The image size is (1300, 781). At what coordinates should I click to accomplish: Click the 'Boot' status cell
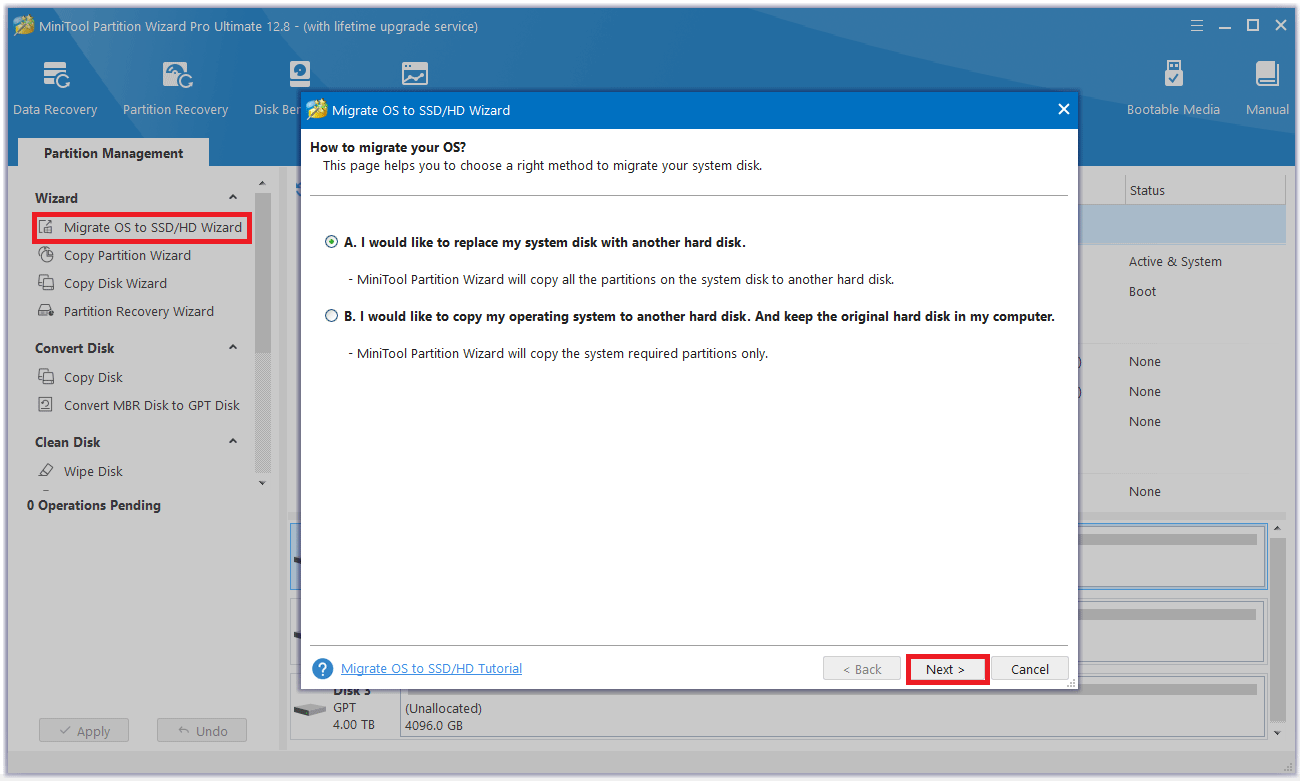[1142, 292]
